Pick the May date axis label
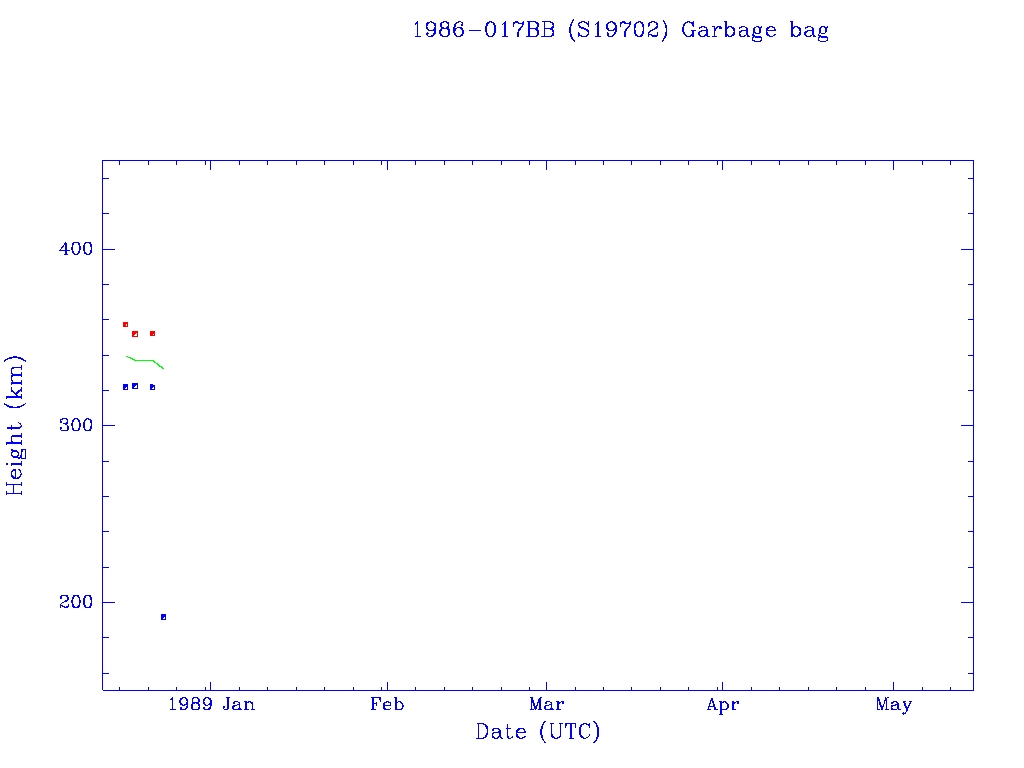 (x=893, y=705)
